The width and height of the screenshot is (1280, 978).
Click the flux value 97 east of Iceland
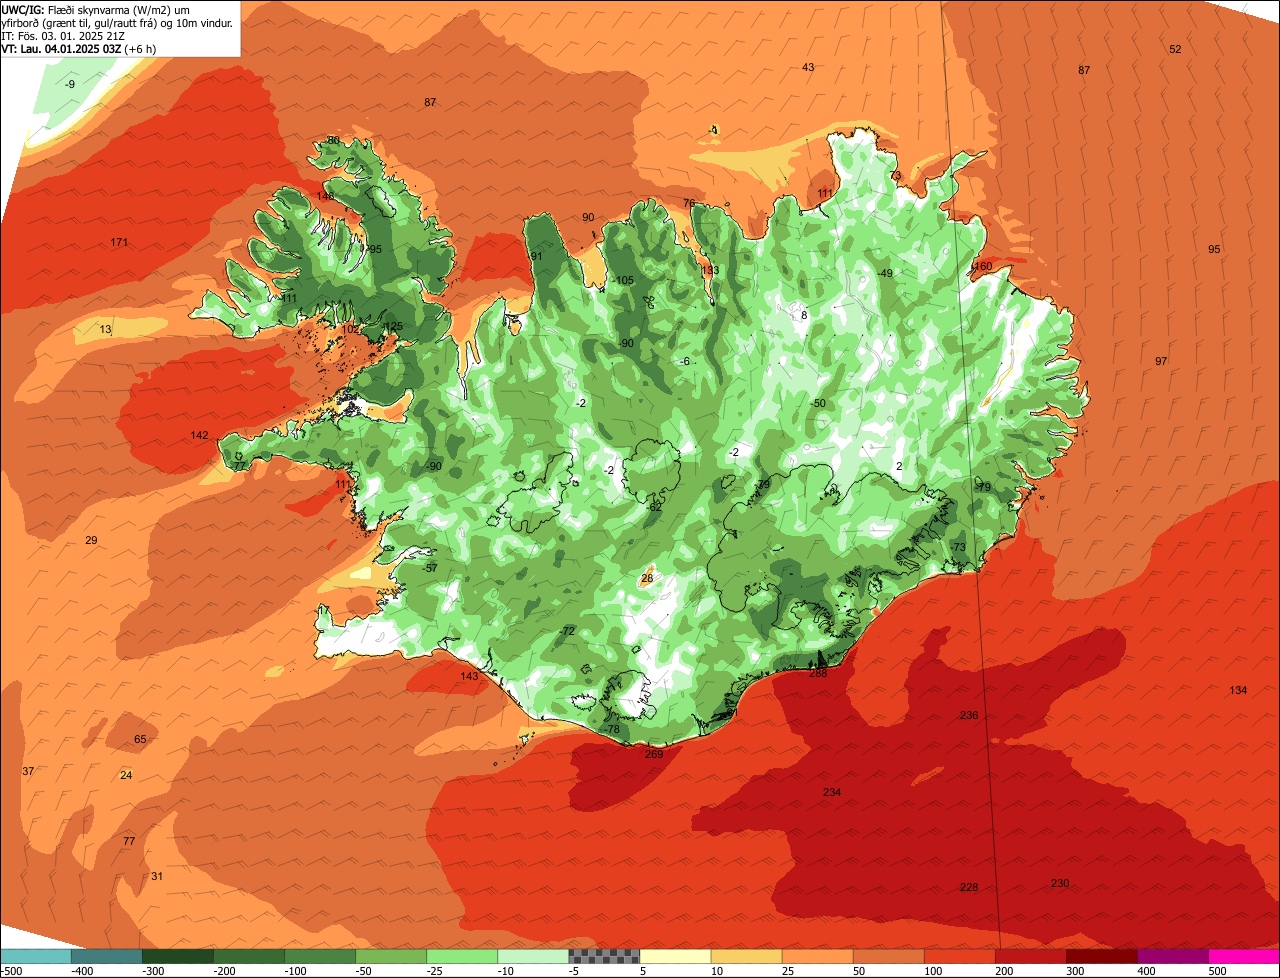pos(1161,361)
